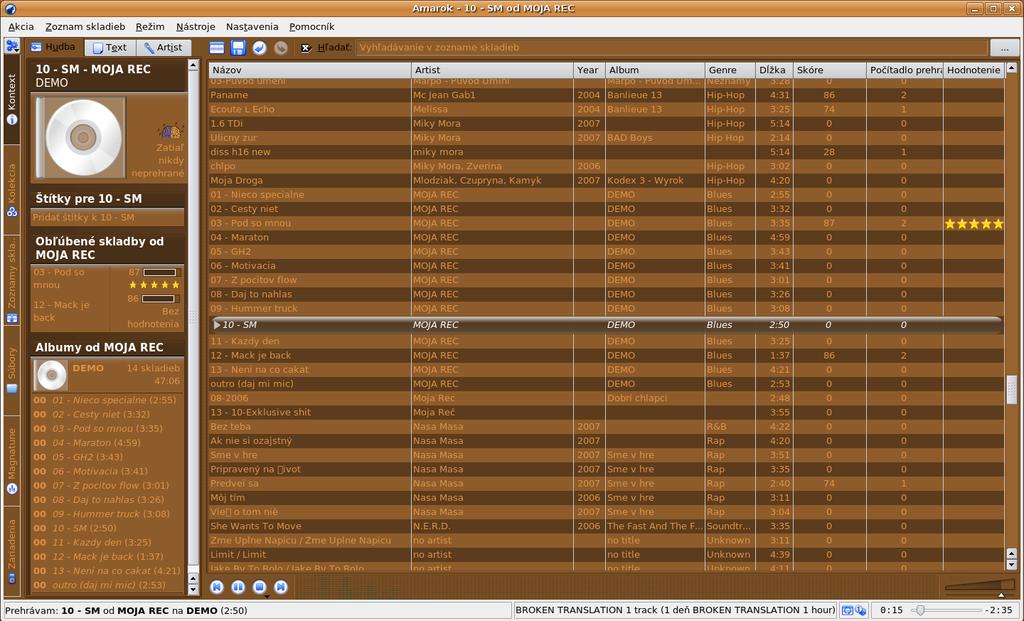The height and width of the screenshot is (621, 1024).
Task: Switch to the Text lyrics tab
Action: point(110,48)
